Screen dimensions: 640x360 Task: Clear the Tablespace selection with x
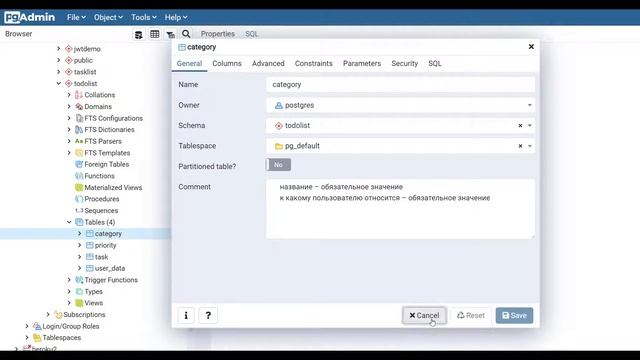(520, 146)
